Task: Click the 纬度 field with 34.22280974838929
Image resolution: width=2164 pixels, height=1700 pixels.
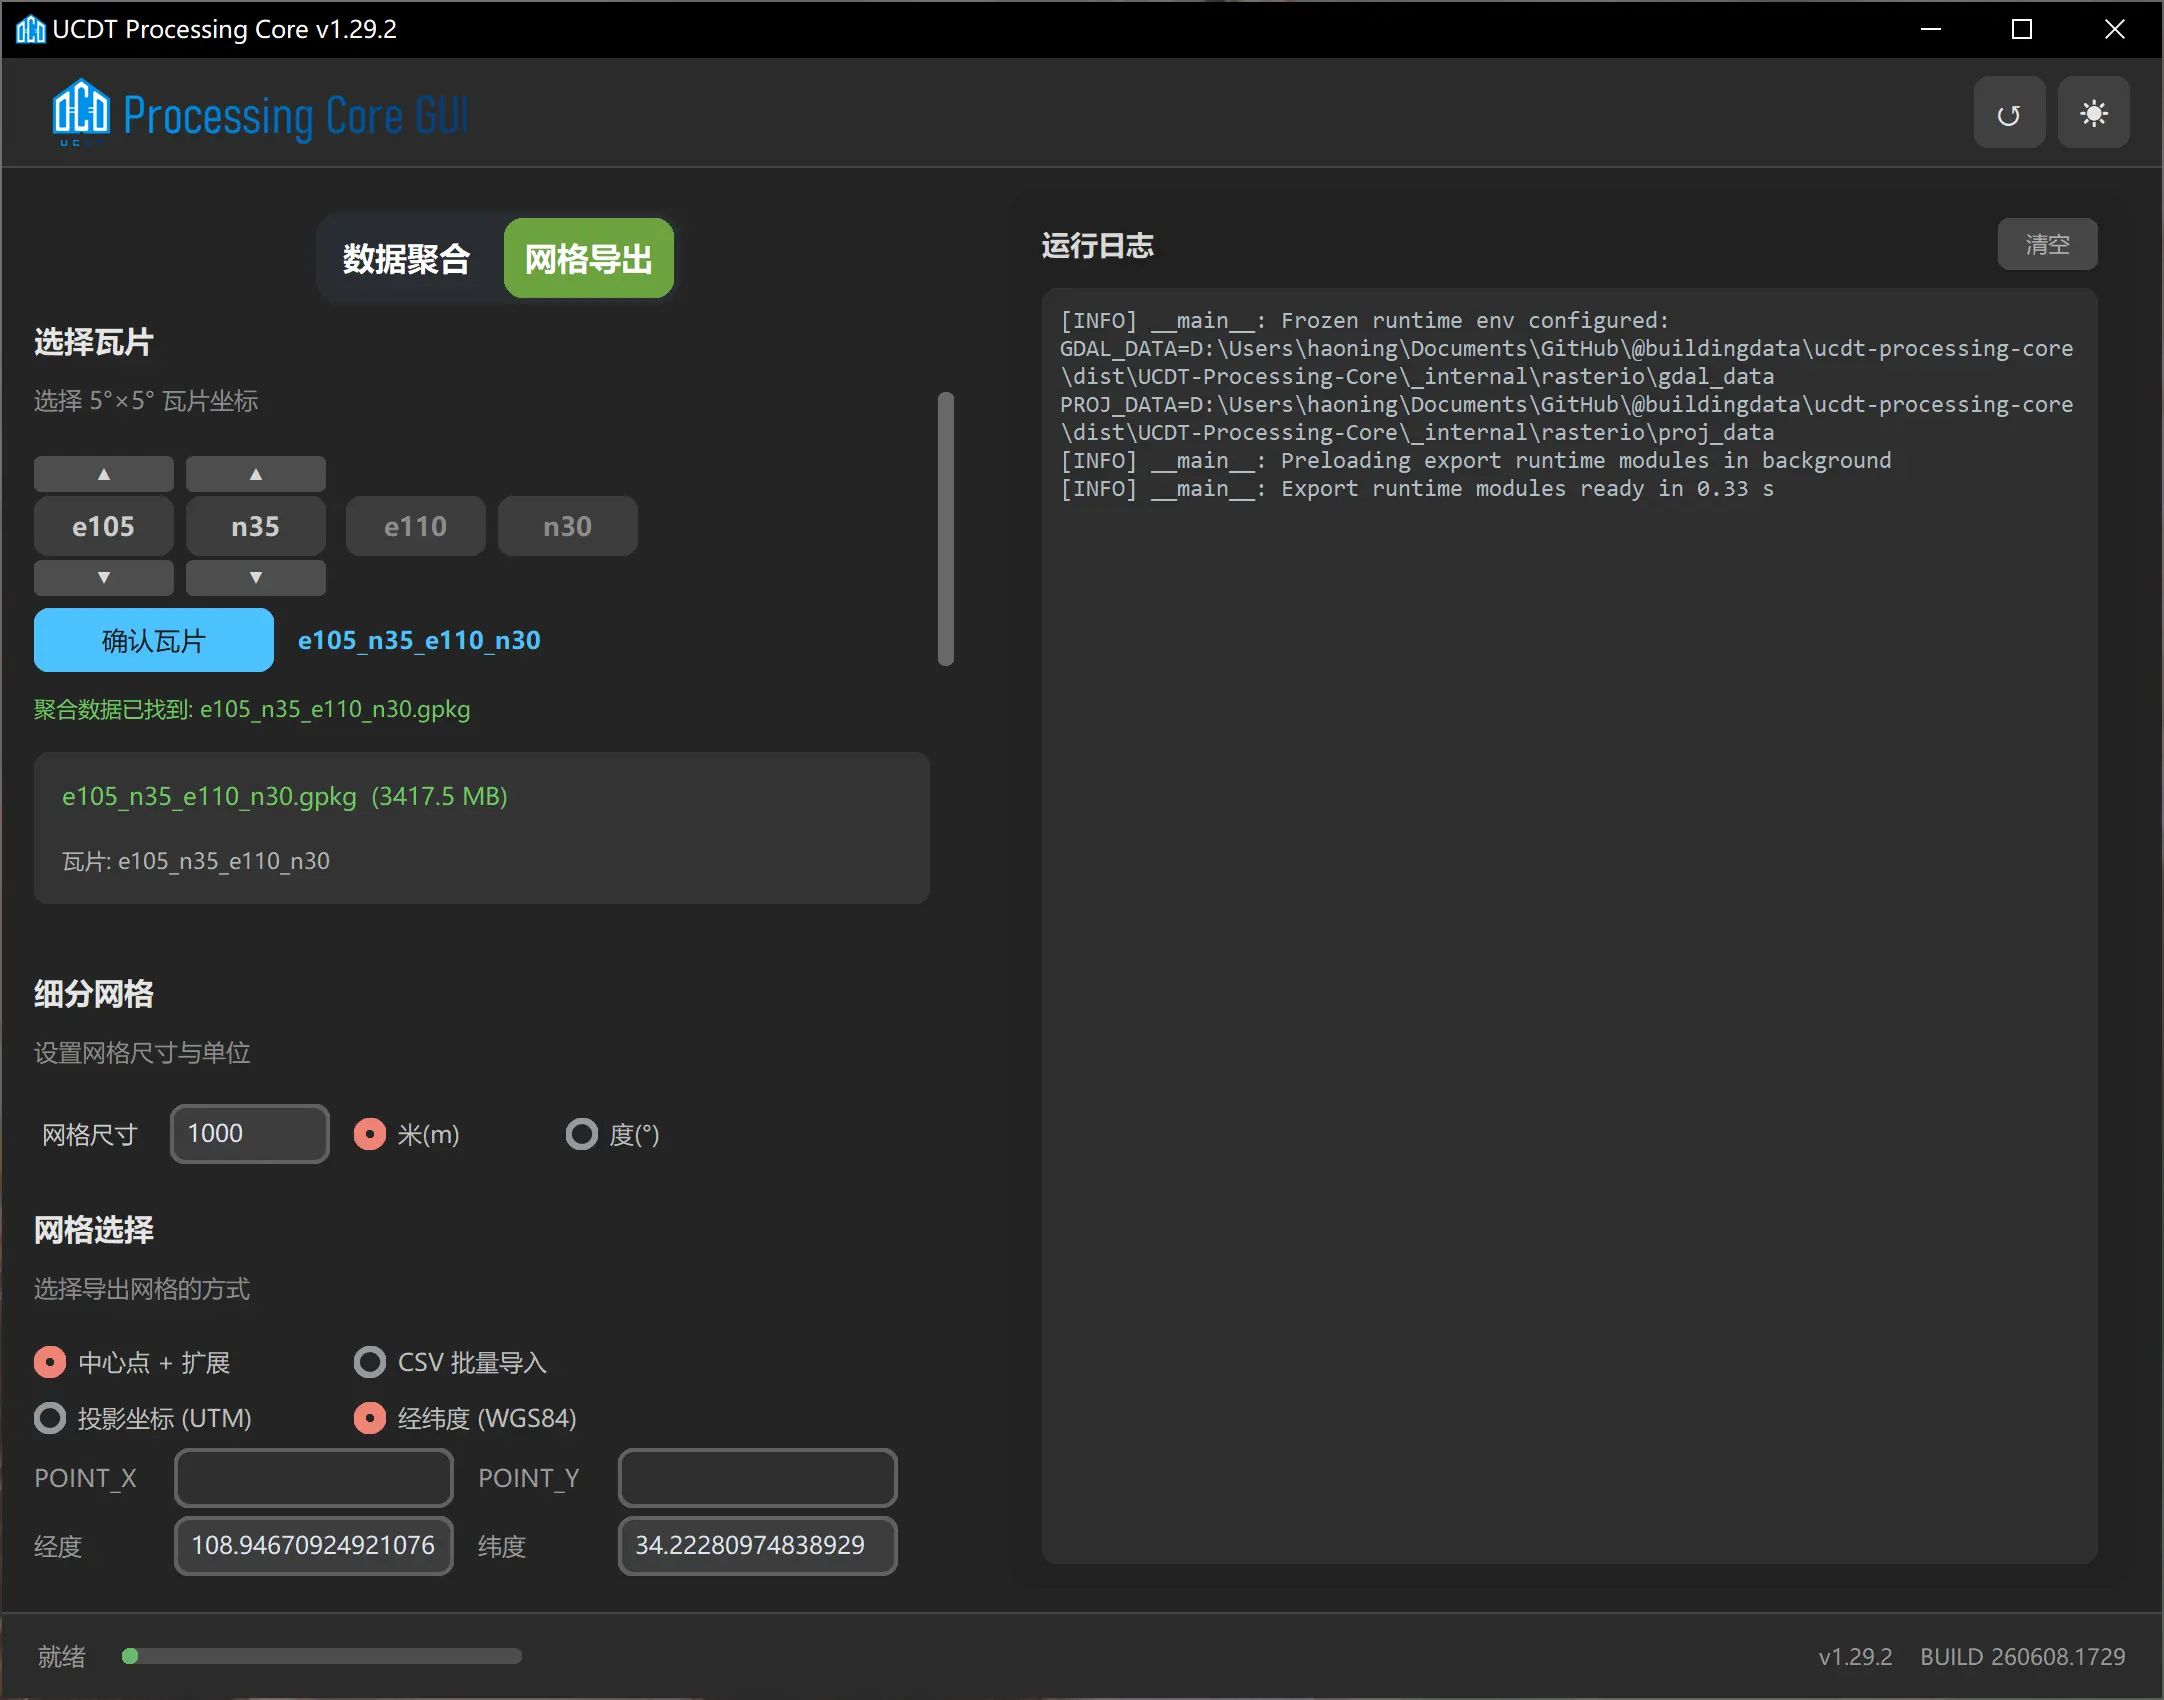Action: coord(757,1546)
